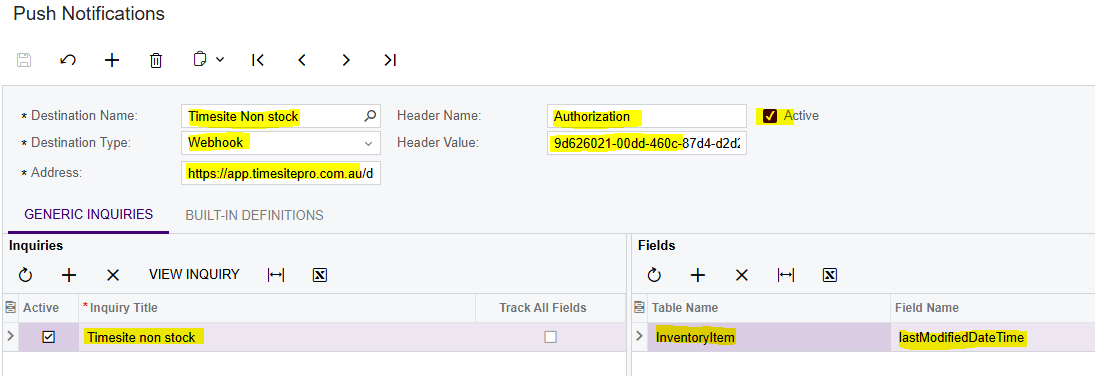This screenshot has height=376, width=1095.
Task: Select the Timesite non stock inquiry title cell
Action: pyautogui.click(x=277, y=337)
